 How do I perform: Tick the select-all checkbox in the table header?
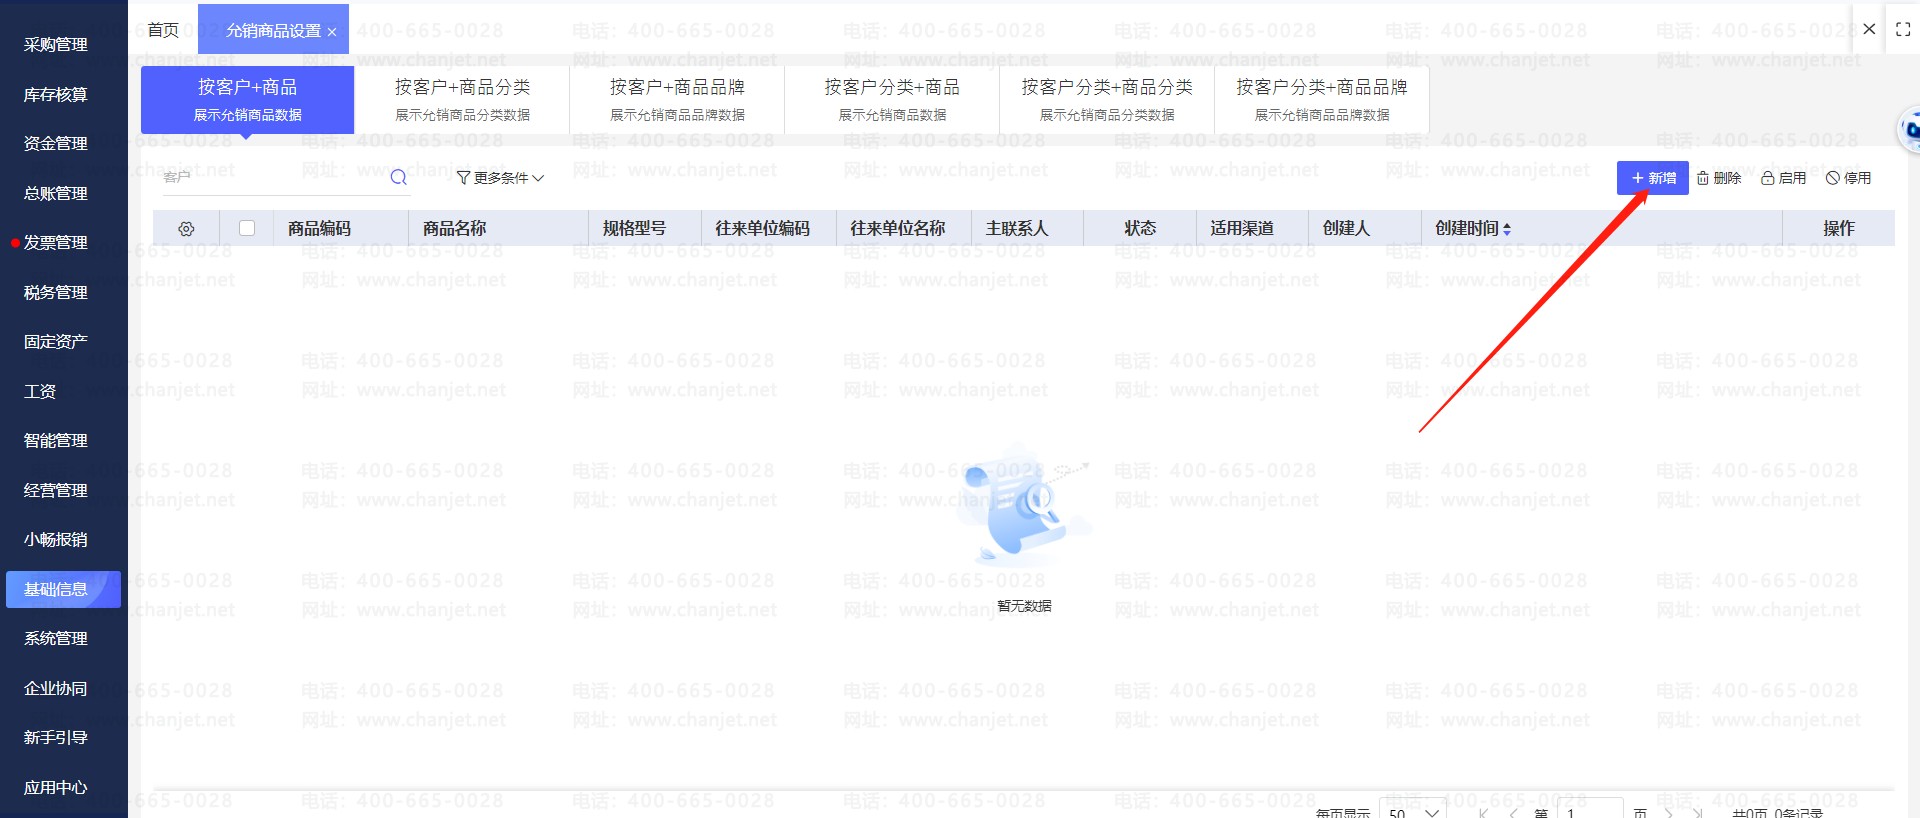[x=247, y=228]
